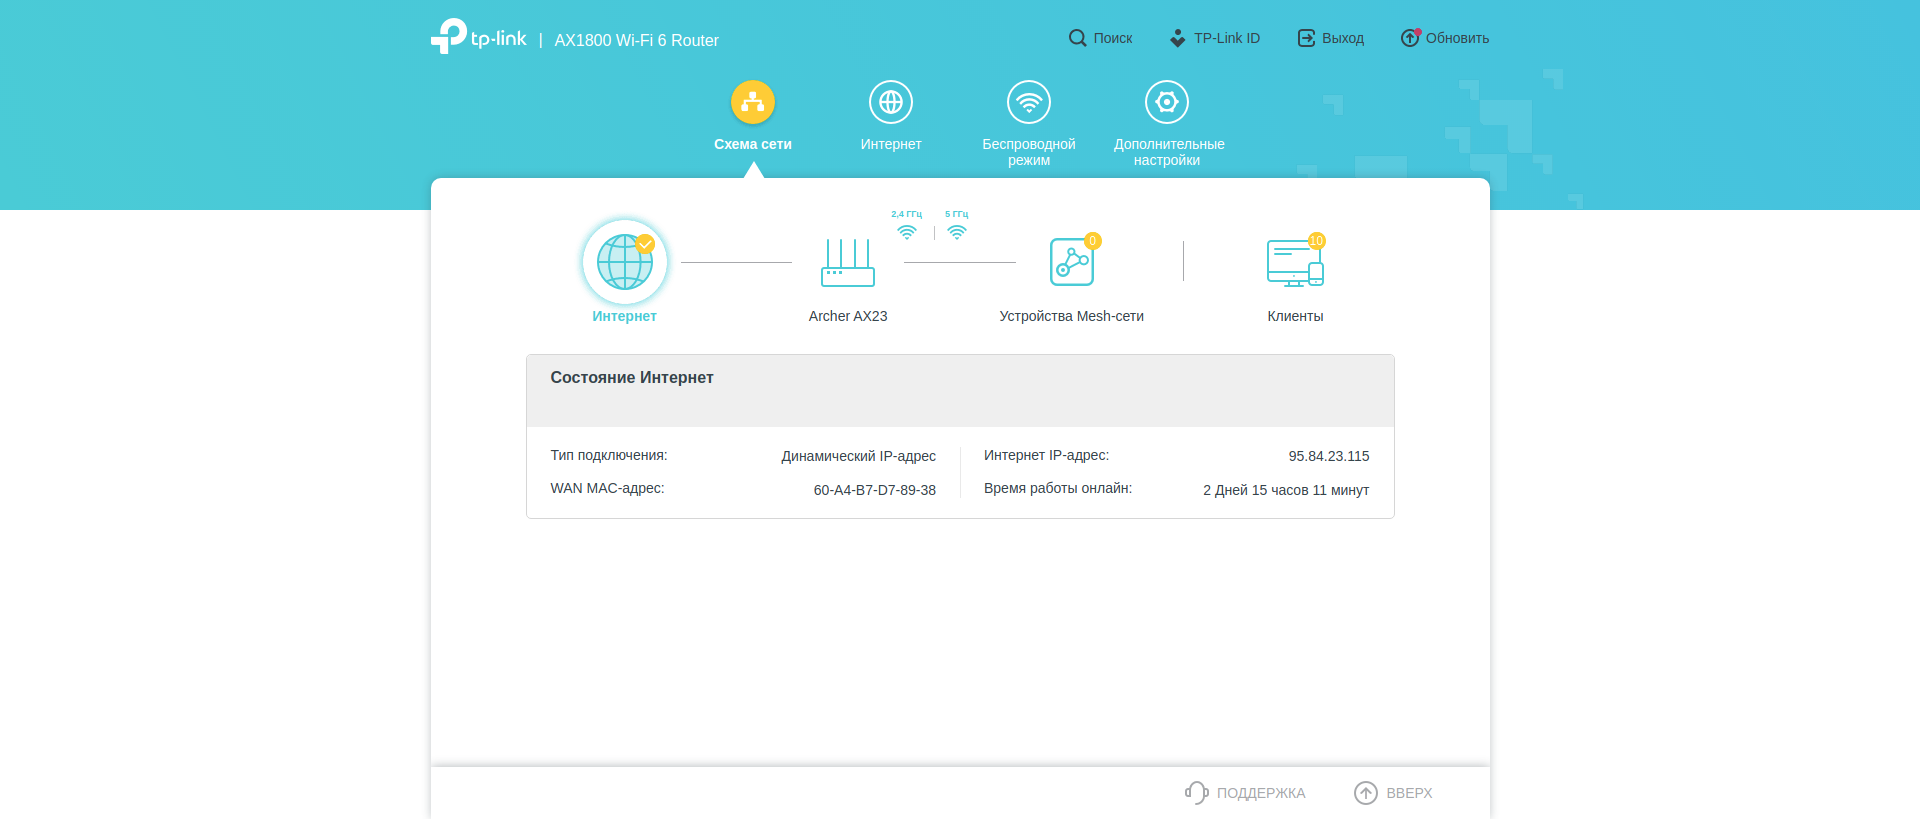The image size is (1920, 819).
Task: Open the Интернет globe tab icon
Action: pos(891,102)
